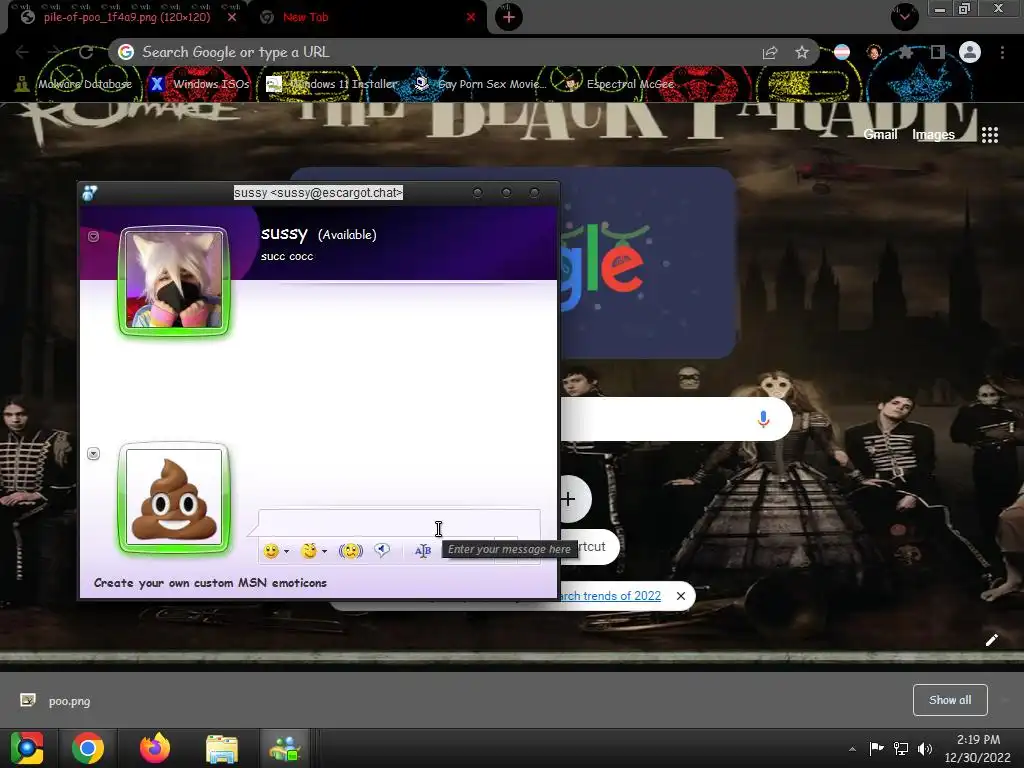Open File Explorer from the taskbar
Viewport: 1024px width, 768px height.
(221, 748)
